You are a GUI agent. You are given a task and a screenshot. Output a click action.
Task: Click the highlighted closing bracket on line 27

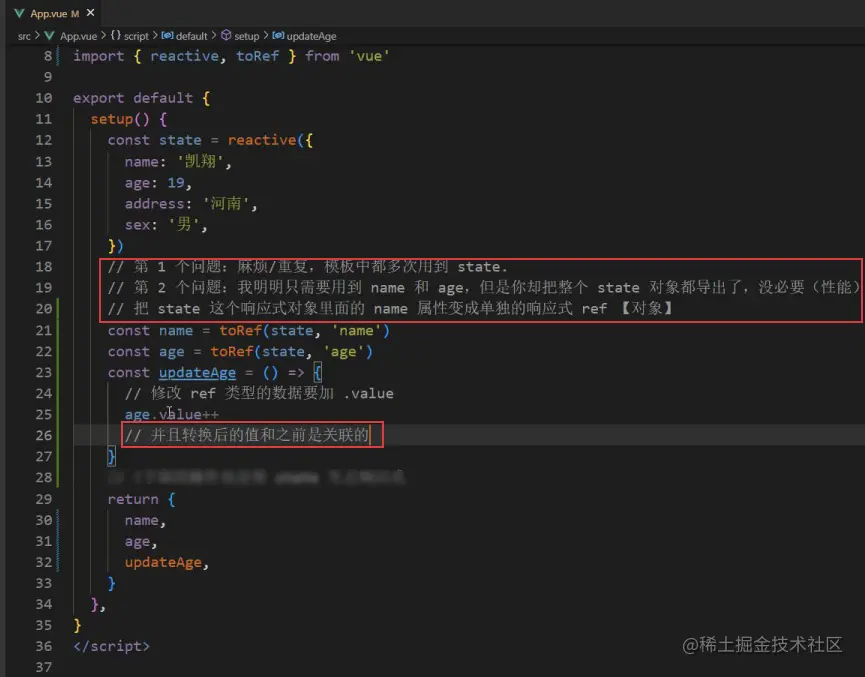111,456
